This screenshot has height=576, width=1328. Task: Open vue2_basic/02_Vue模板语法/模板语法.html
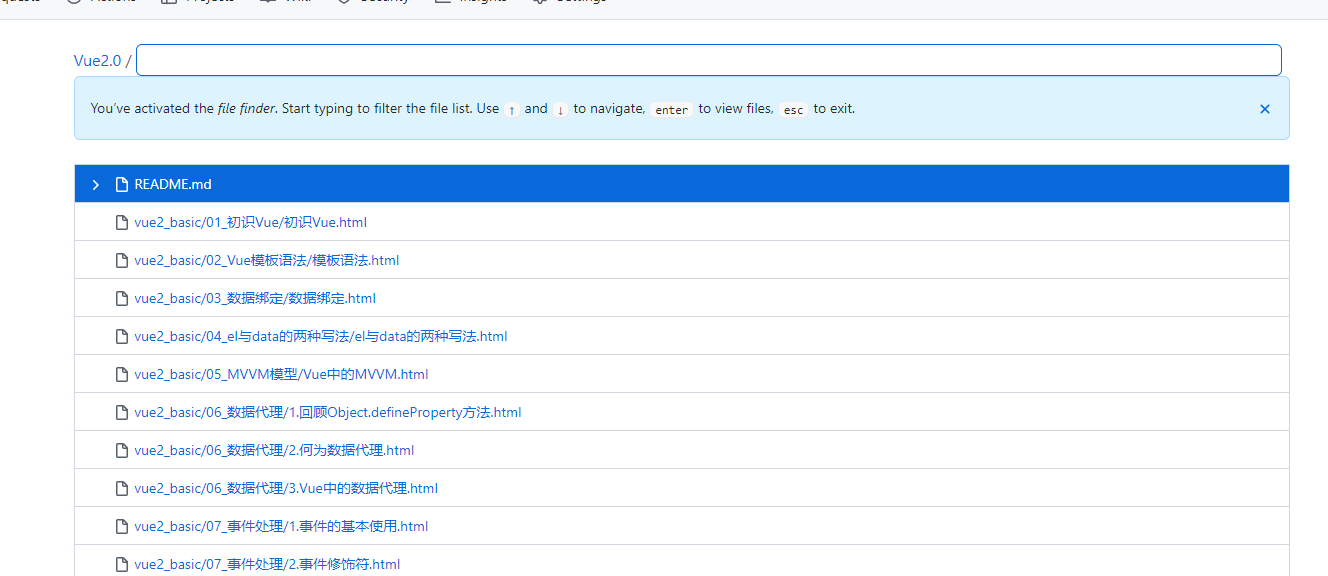266,261
